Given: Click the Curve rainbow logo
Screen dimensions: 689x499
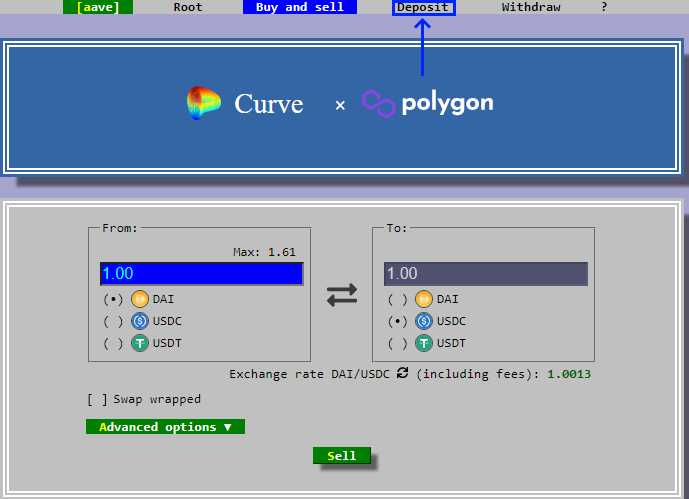Looking at the screenshot, I should [203, 103].
